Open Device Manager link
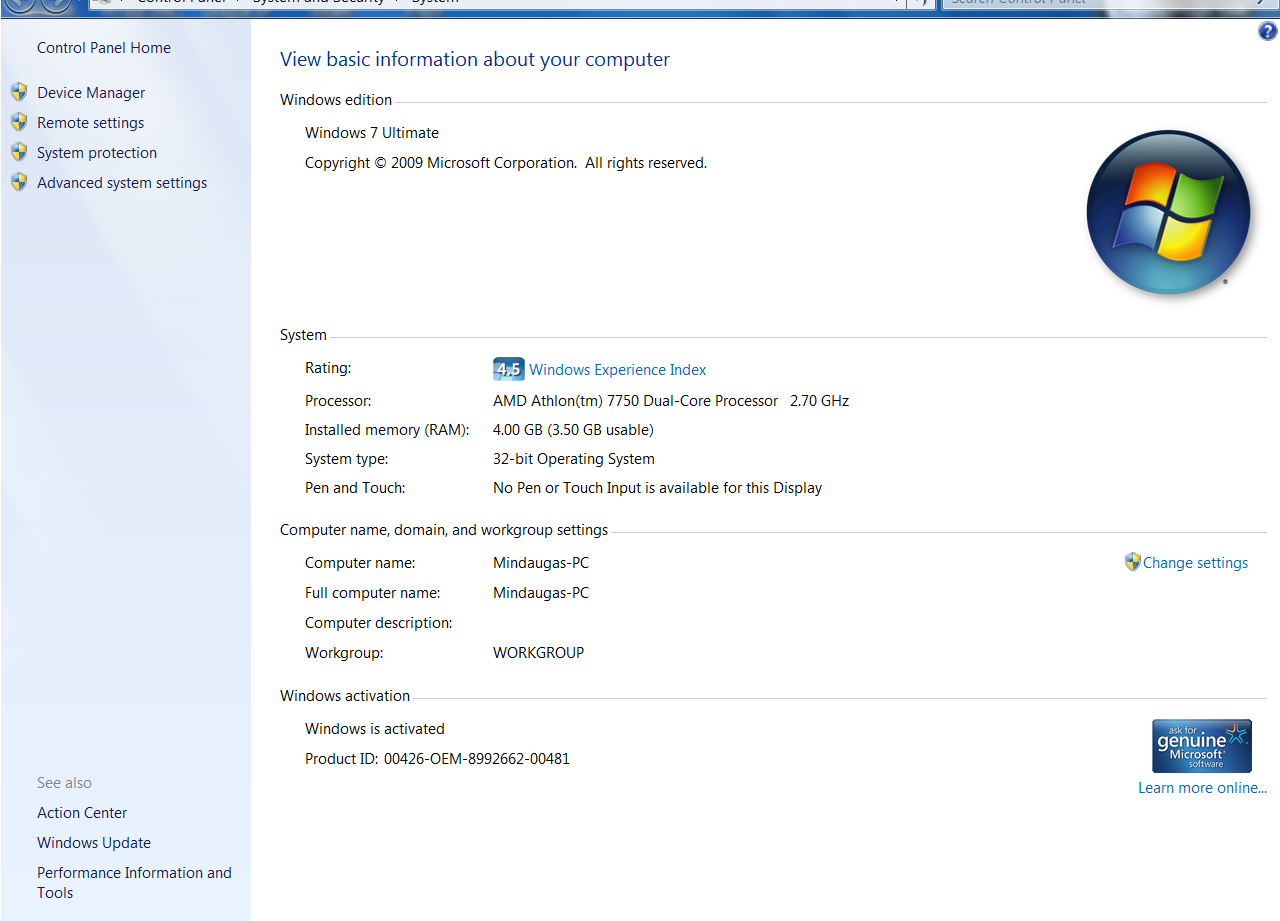This screenshot has width=1280, height=921. coord(91,93)
